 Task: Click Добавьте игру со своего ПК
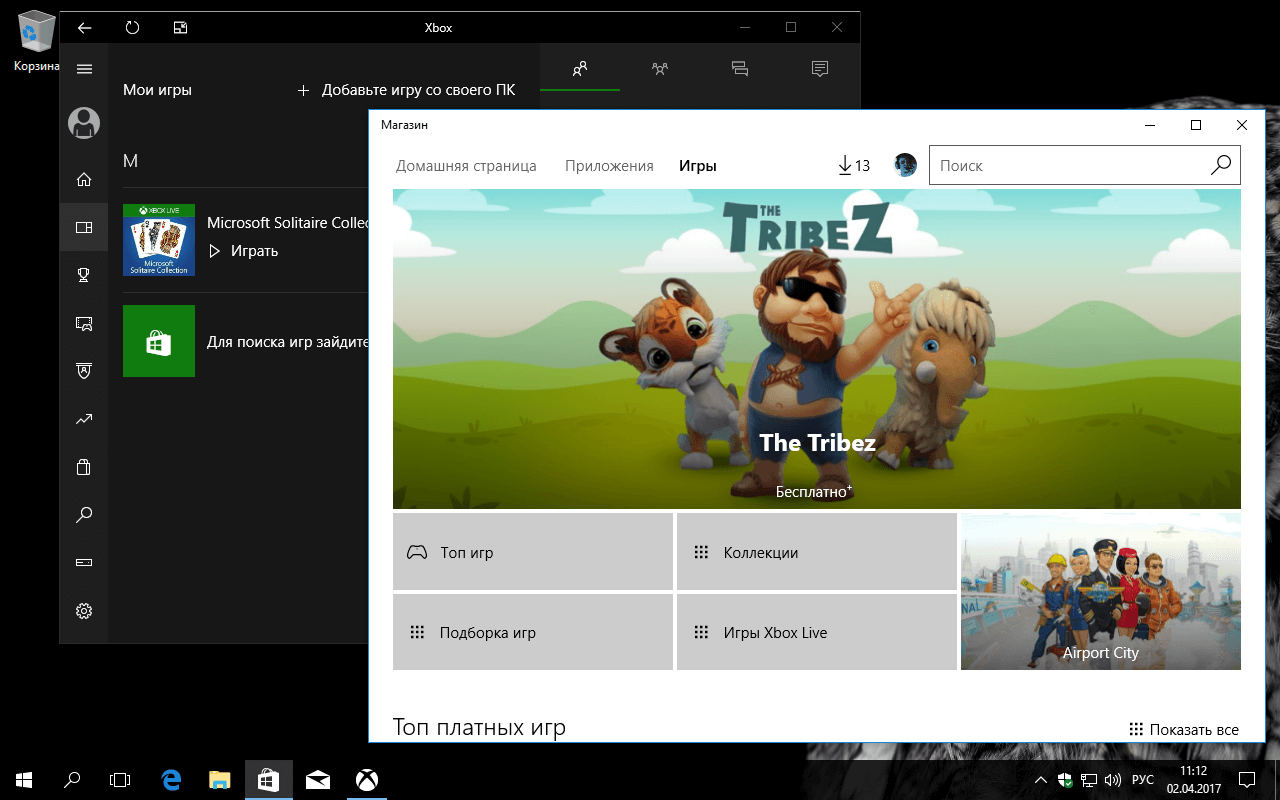pyautogui.click(x=418, y=90)
